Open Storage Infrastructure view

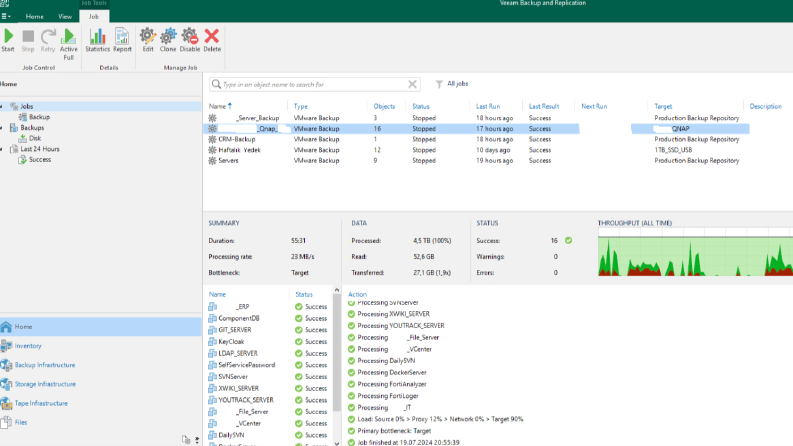101,384
